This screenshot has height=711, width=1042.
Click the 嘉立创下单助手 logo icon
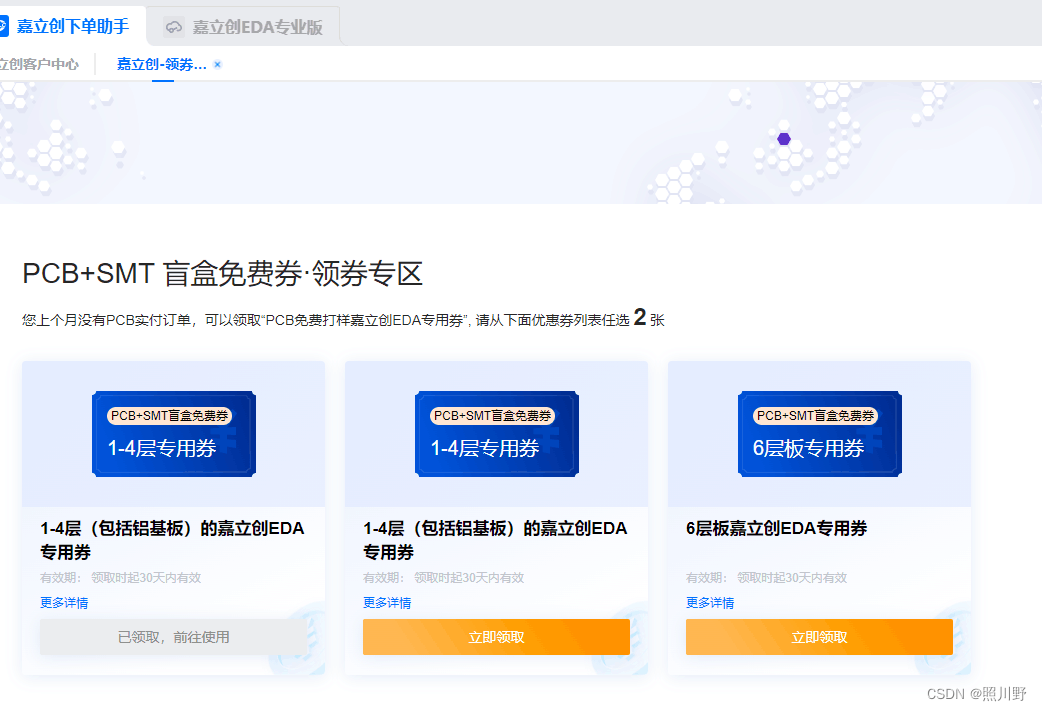(x=3, y=27)
